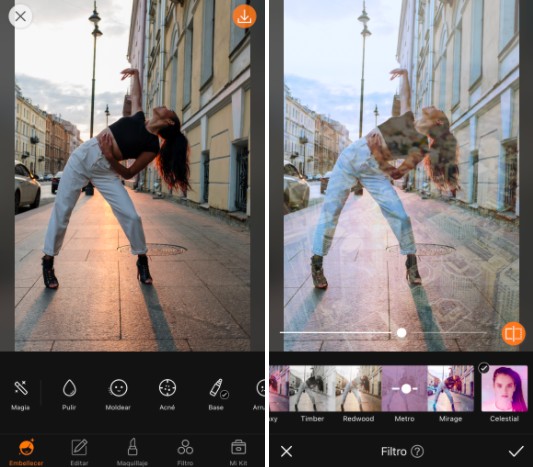Open the Base foundation tool
Viewport: 533px width, 467px height.
point(217,395)
